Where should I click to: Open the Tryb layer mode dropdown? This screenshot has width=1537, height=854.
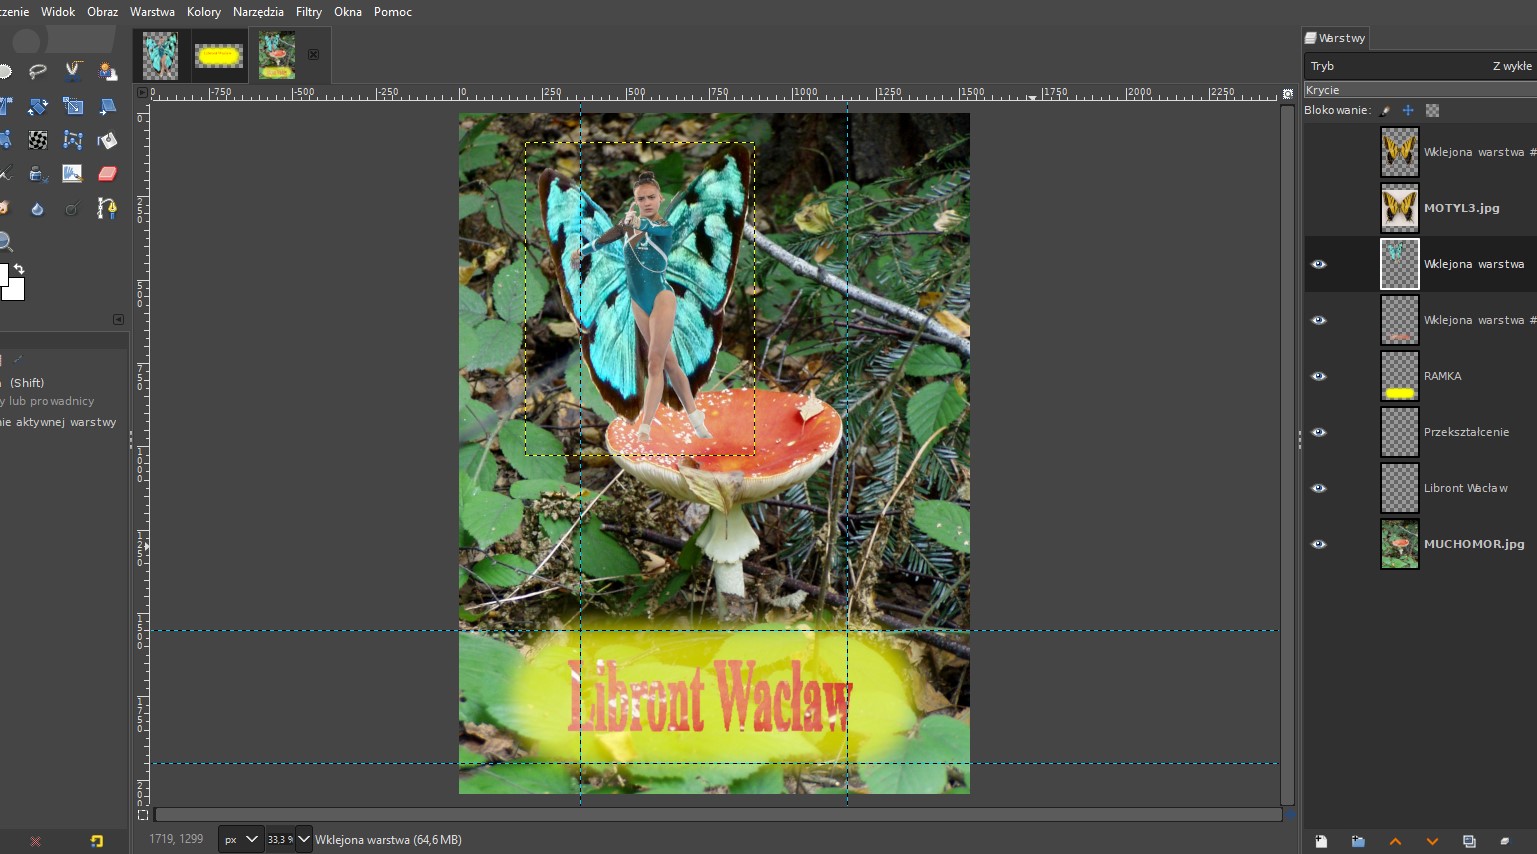point(1420,66)
